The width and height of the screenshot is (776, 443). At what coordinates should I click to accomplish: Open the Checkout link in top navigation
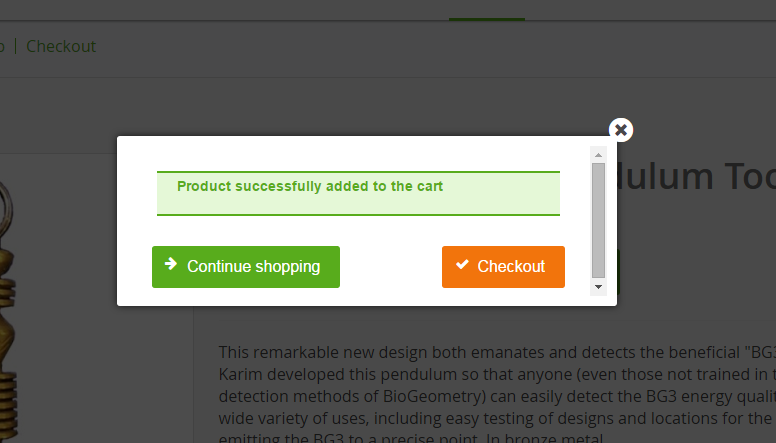coord(61,46)
